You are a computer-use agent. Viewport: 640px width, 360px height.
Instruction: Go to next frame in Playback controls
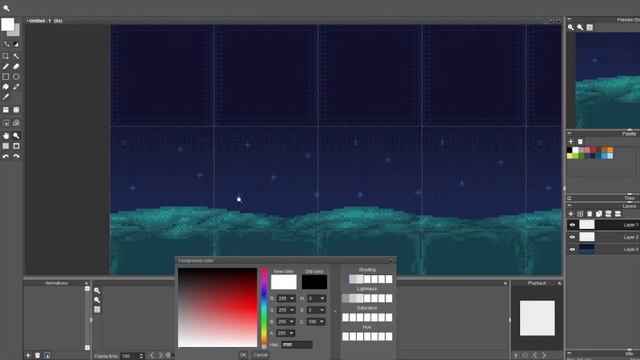click(544, 356)
